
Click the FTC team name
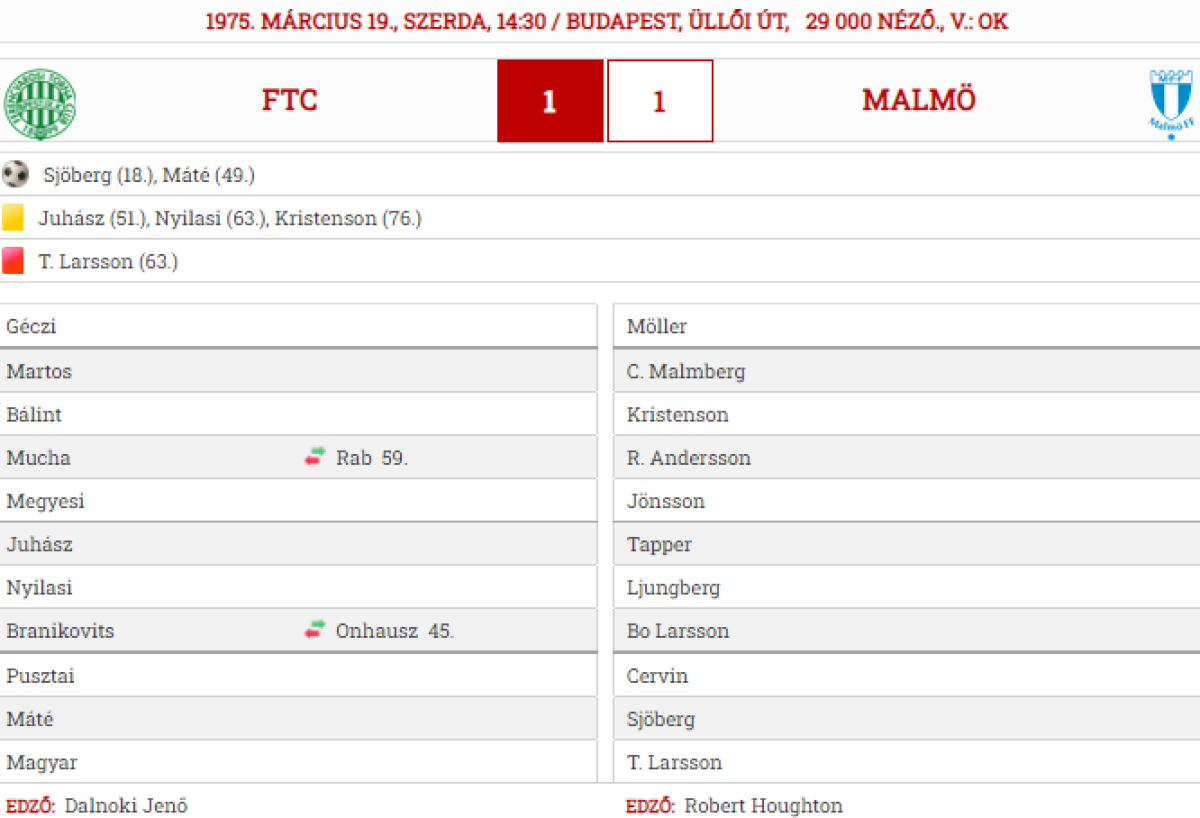click(x=289, y=101)
